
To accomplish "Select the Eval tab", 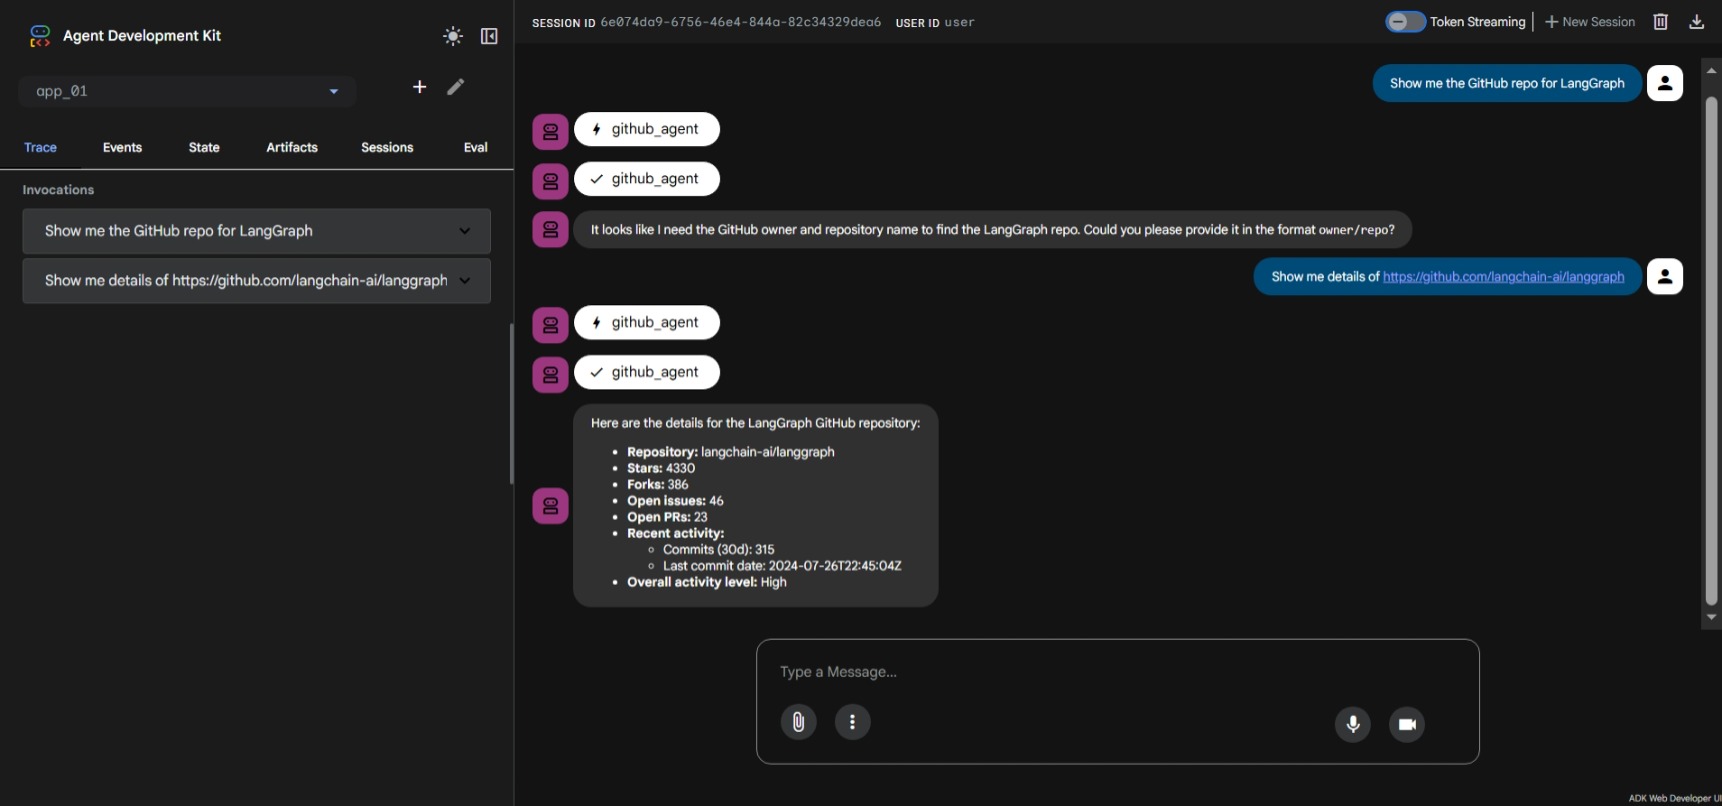I will point(476,147).
